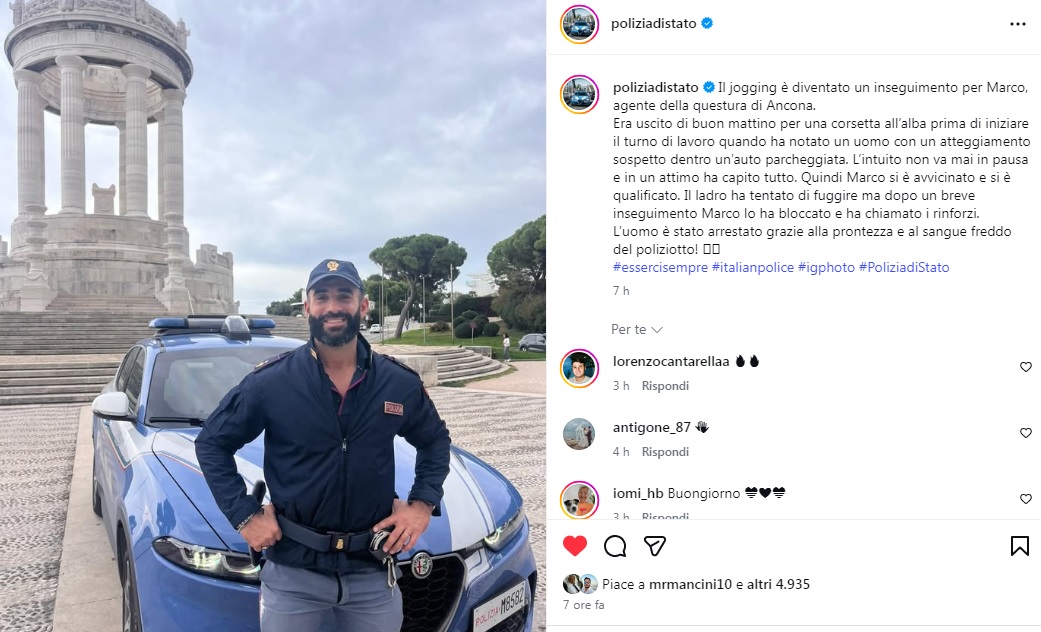Screen dimensions: 1041x632
Task: View mrmancini10 in likes line
Action: click(x=690, y=584)
